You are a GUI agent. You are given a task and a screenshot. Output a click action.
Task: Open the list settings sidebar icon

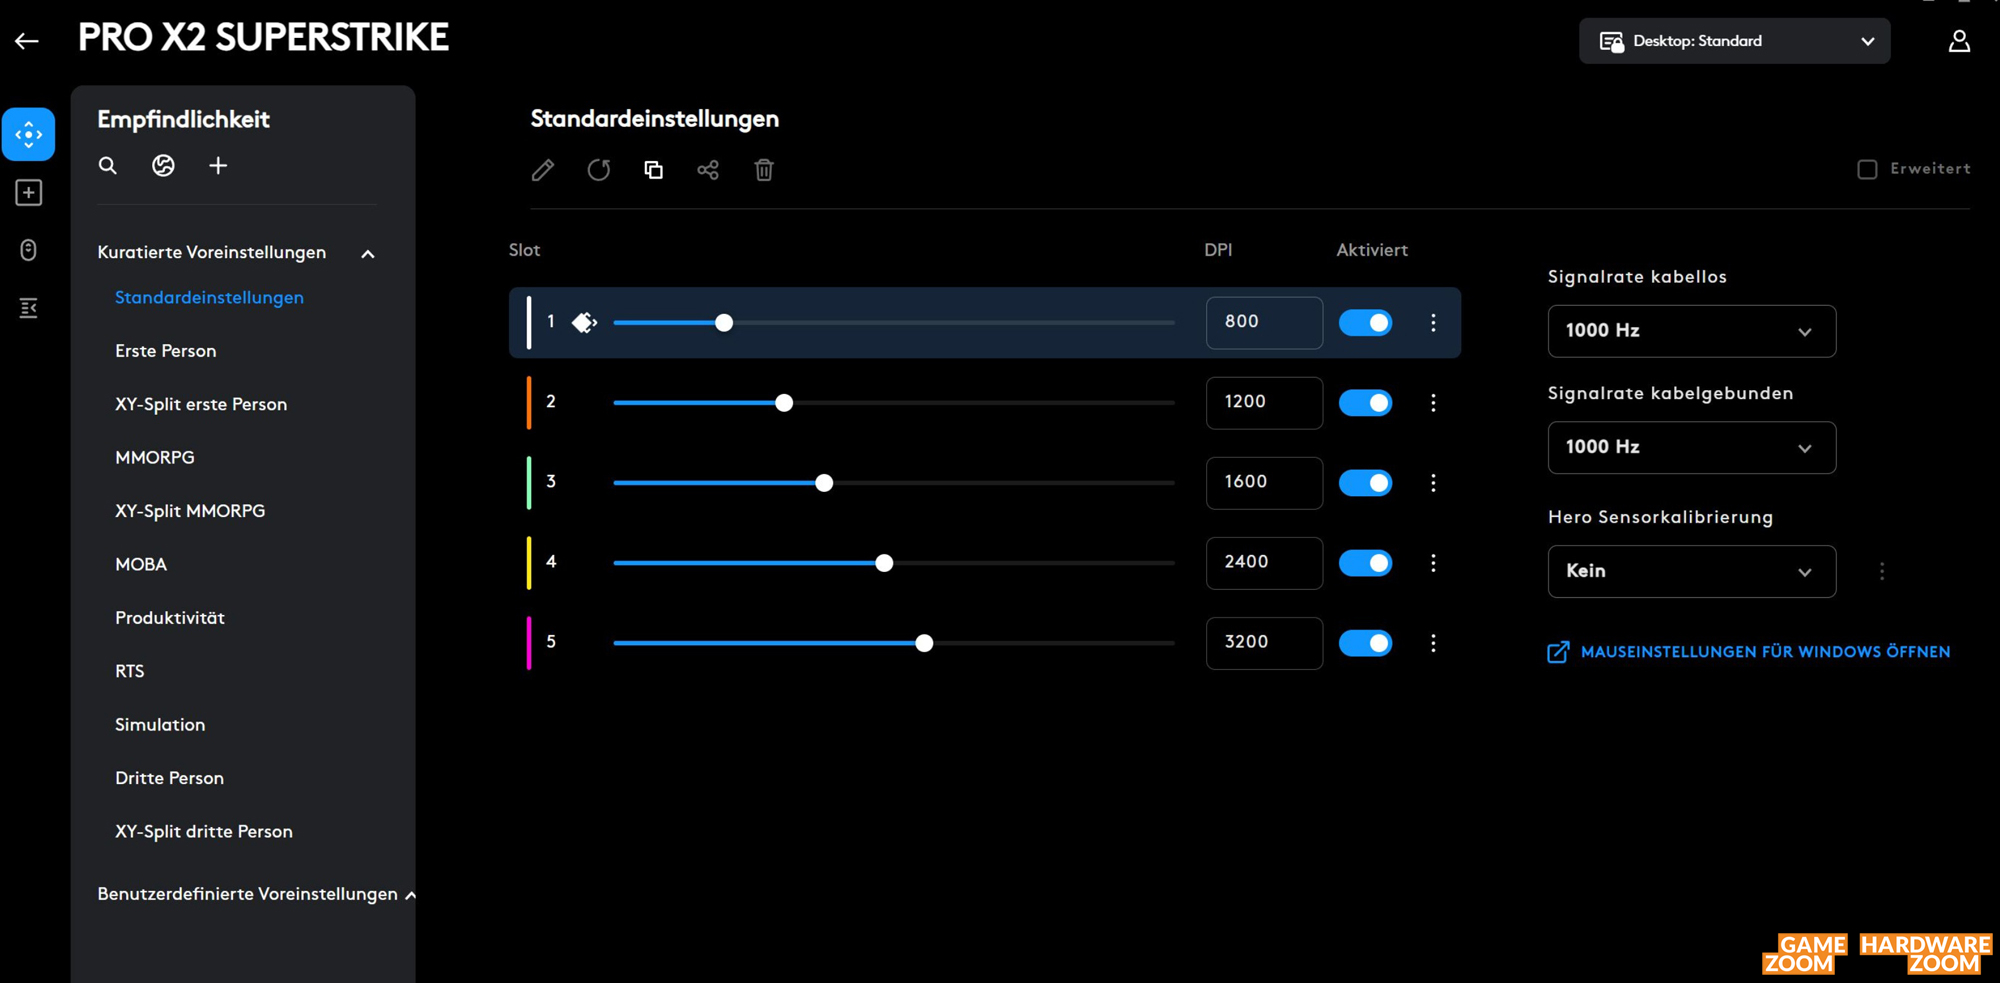(x=28, y=308)
